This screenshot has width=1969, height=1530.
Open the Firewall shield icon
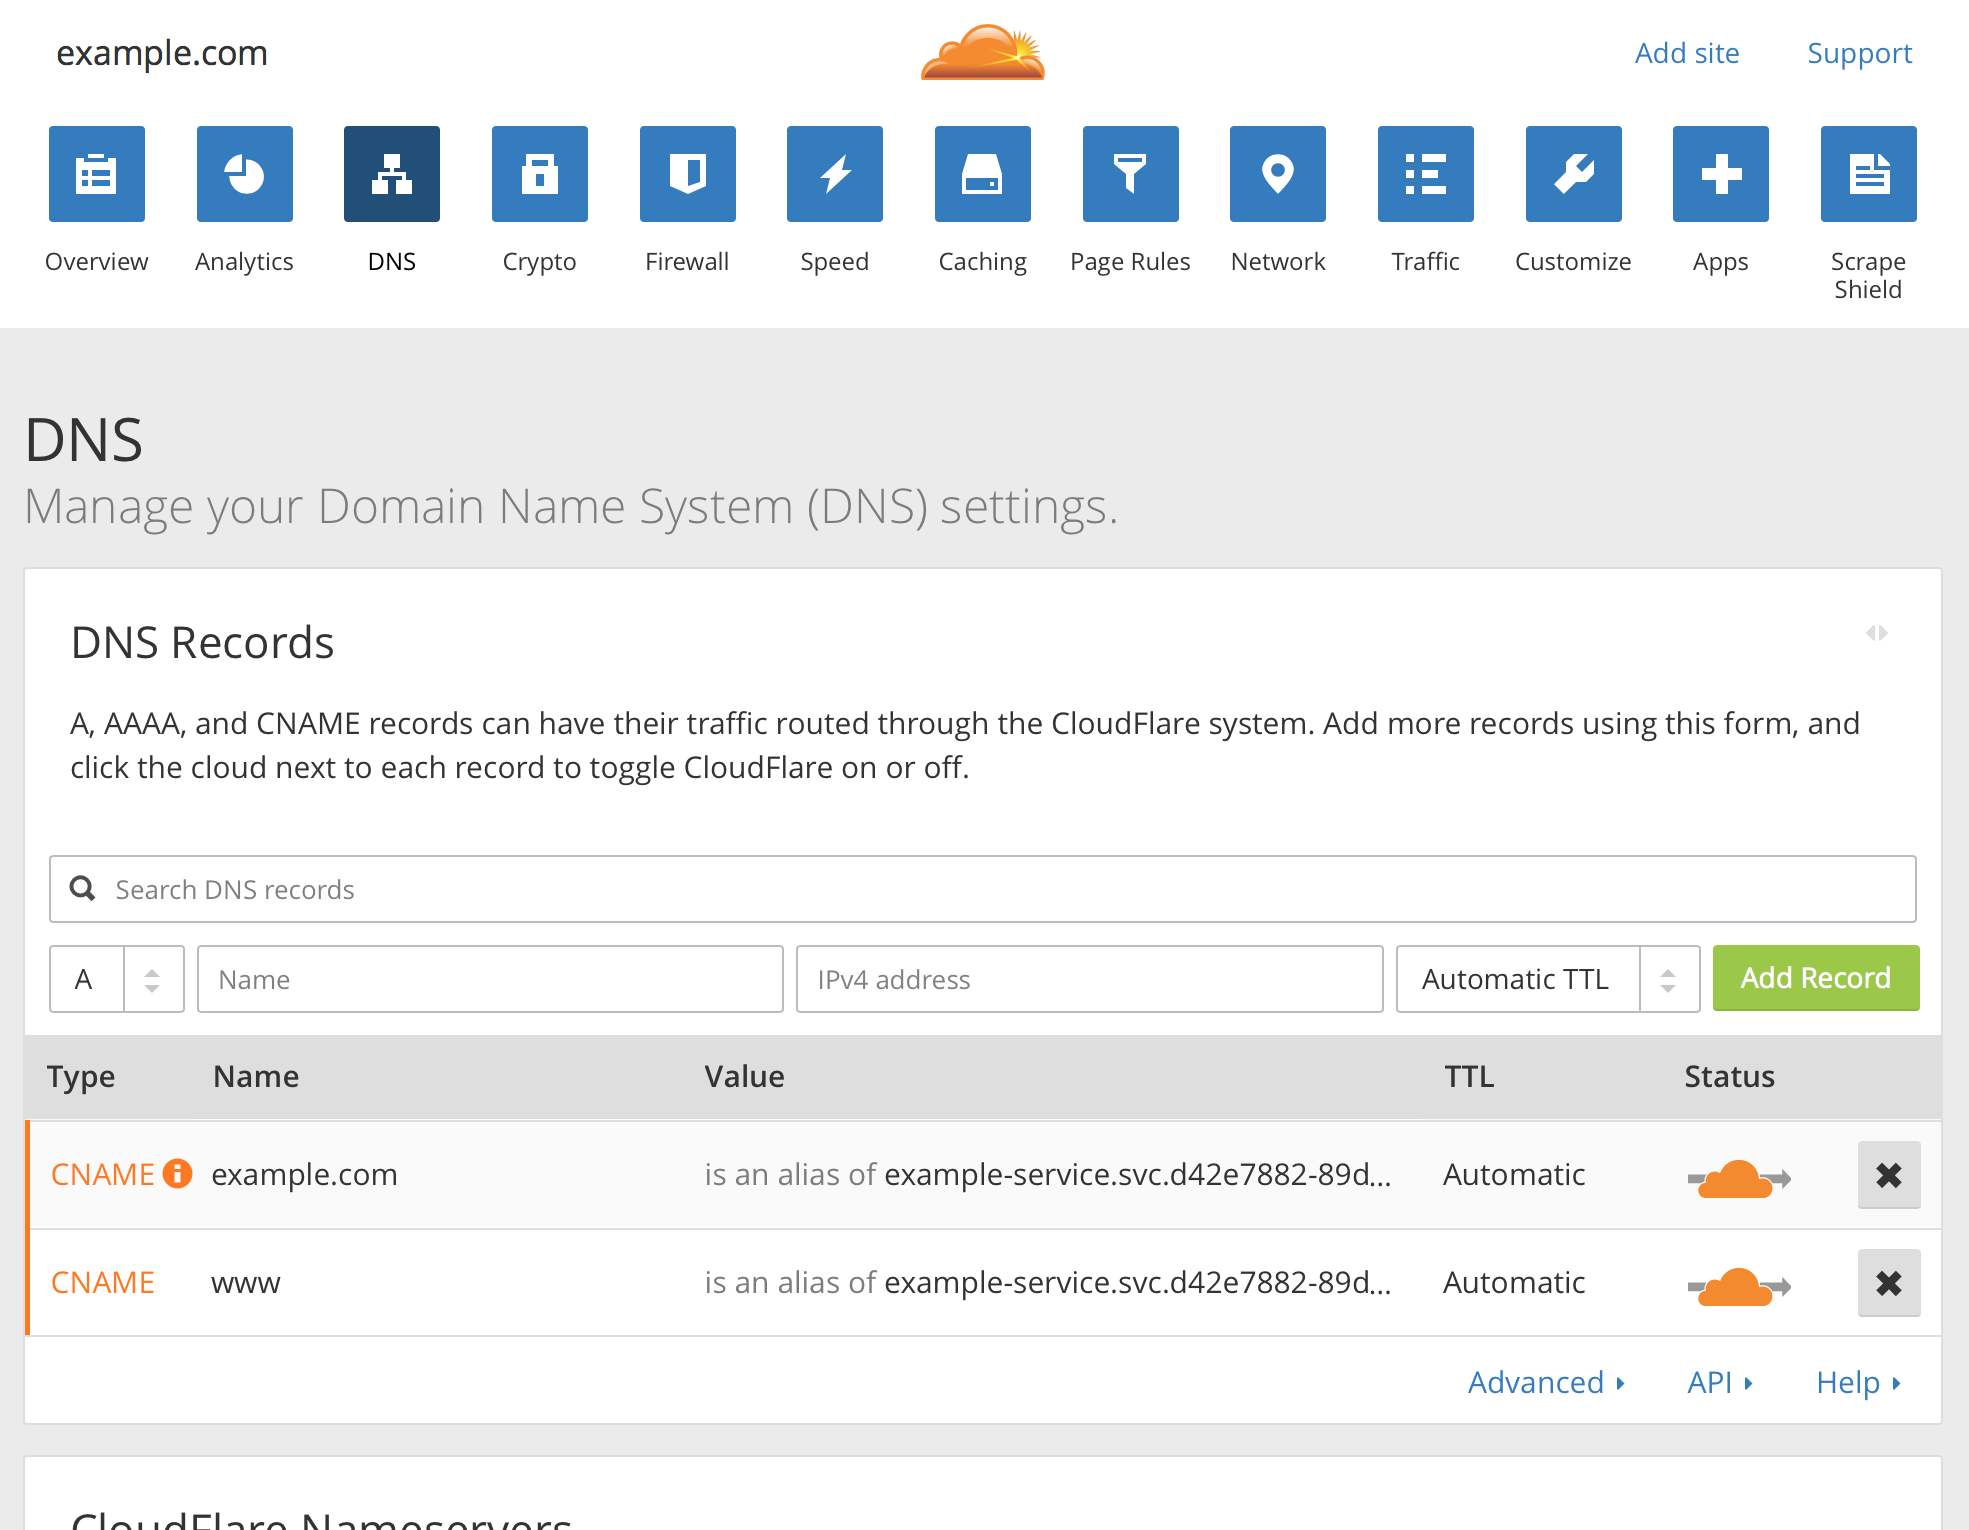(x=688, y=174)
